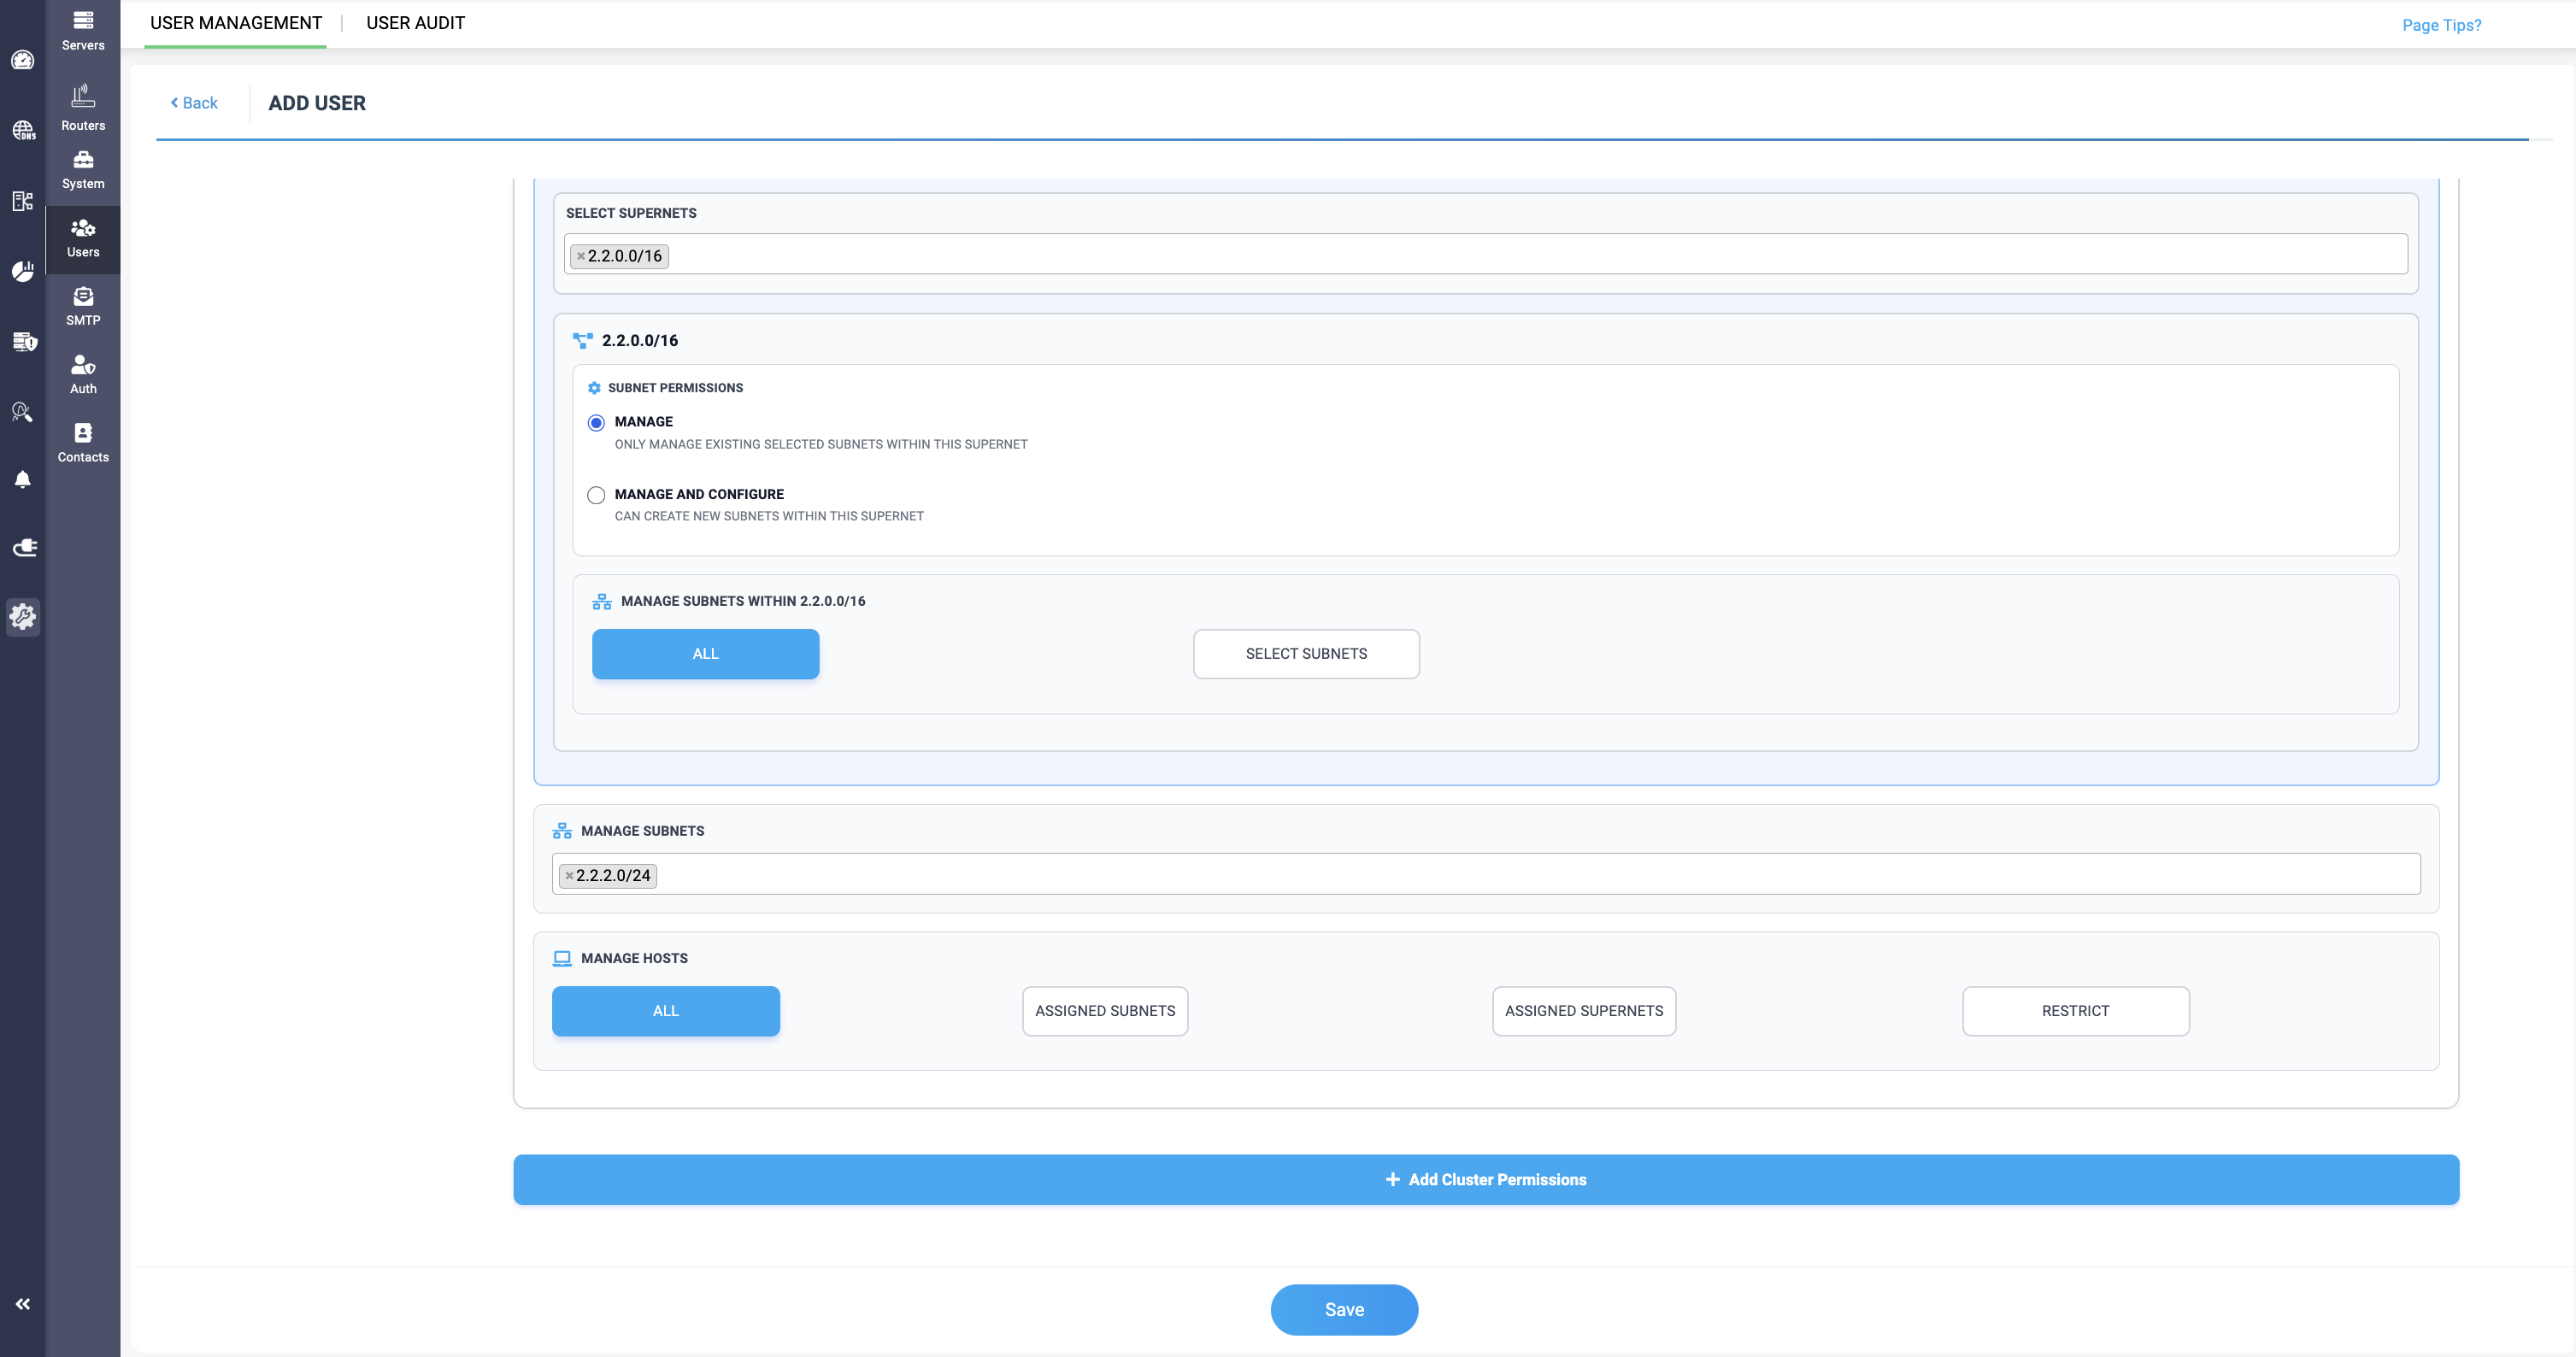
Task: Choose SELECT SUBNETS toggle button
Action: 1305,654
